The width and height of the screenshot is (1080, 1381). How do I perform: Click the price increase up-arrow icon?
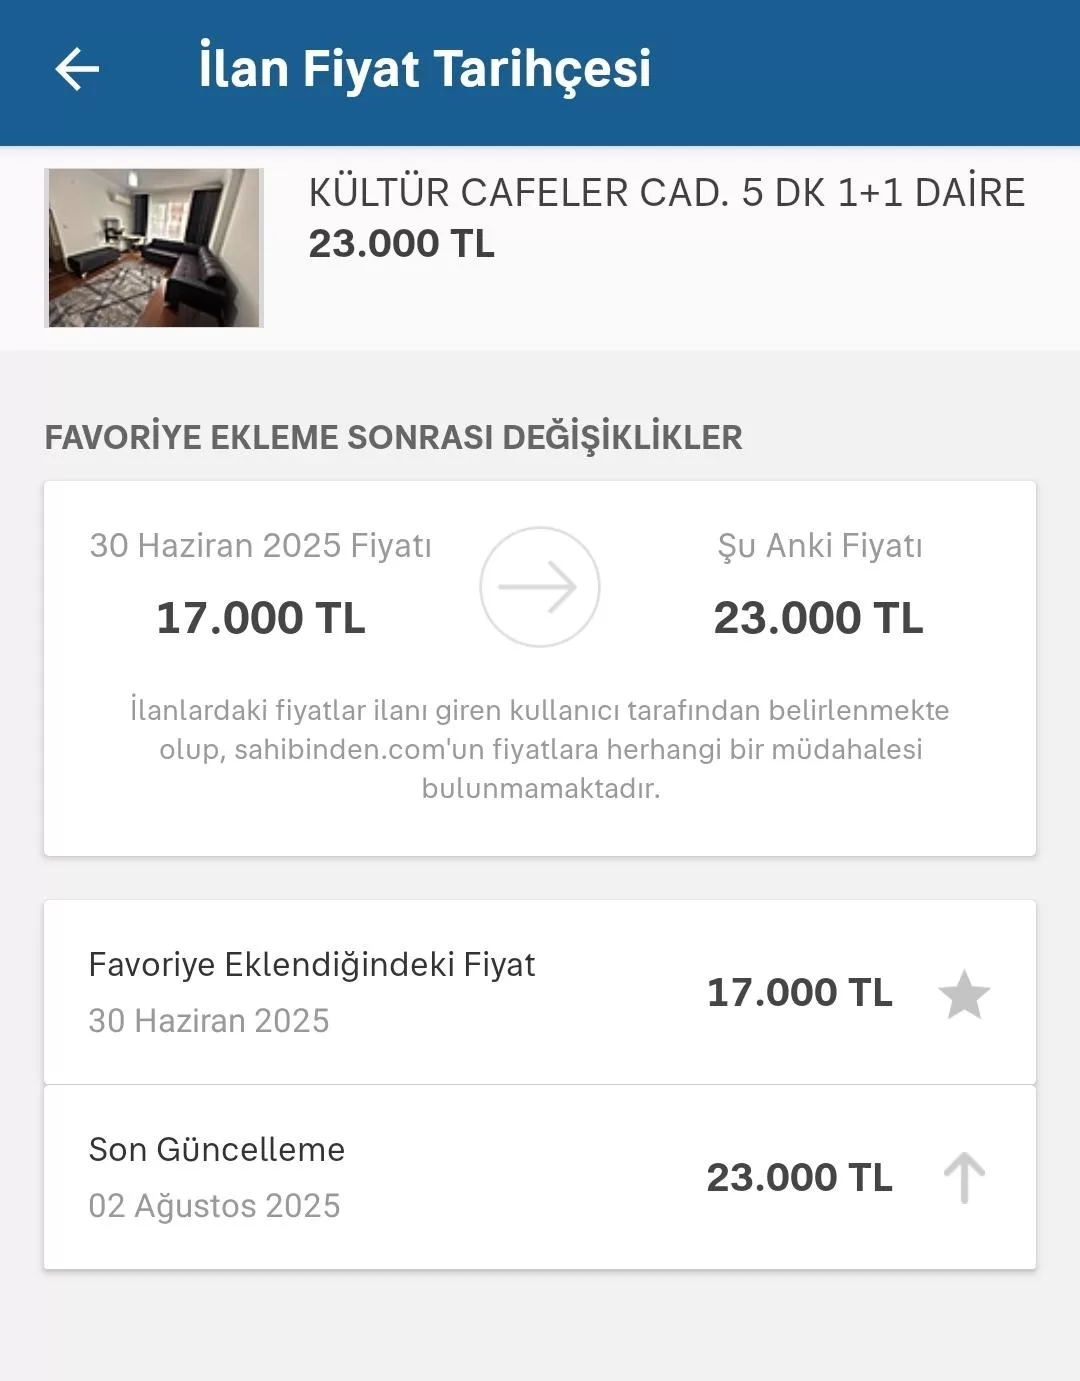[964, 1178]
